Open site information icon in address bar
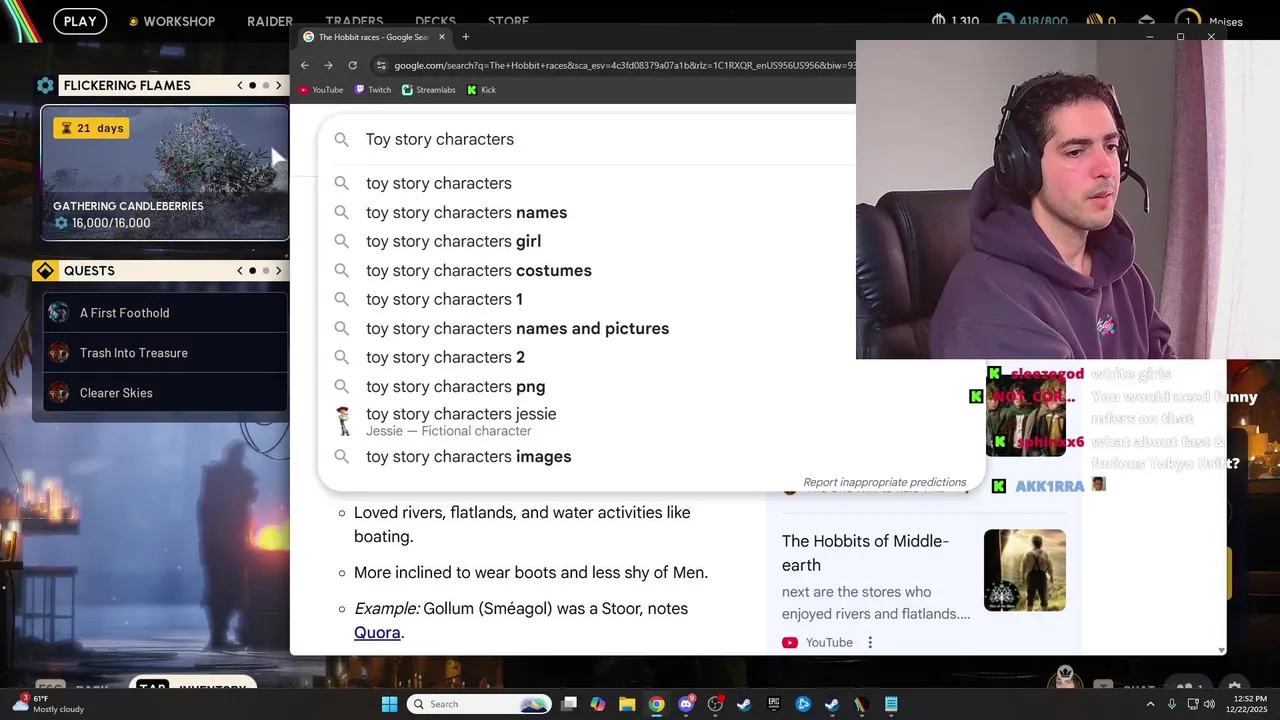The image size is (1280, 720). tap(381, 65)
